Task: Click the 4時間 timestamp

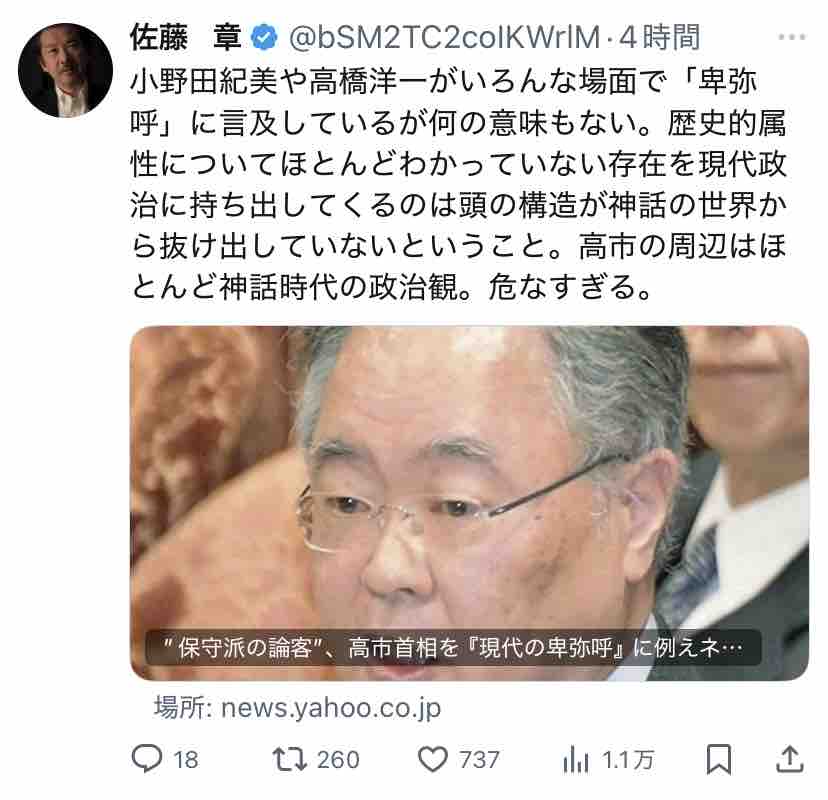Action: (659, 38)
